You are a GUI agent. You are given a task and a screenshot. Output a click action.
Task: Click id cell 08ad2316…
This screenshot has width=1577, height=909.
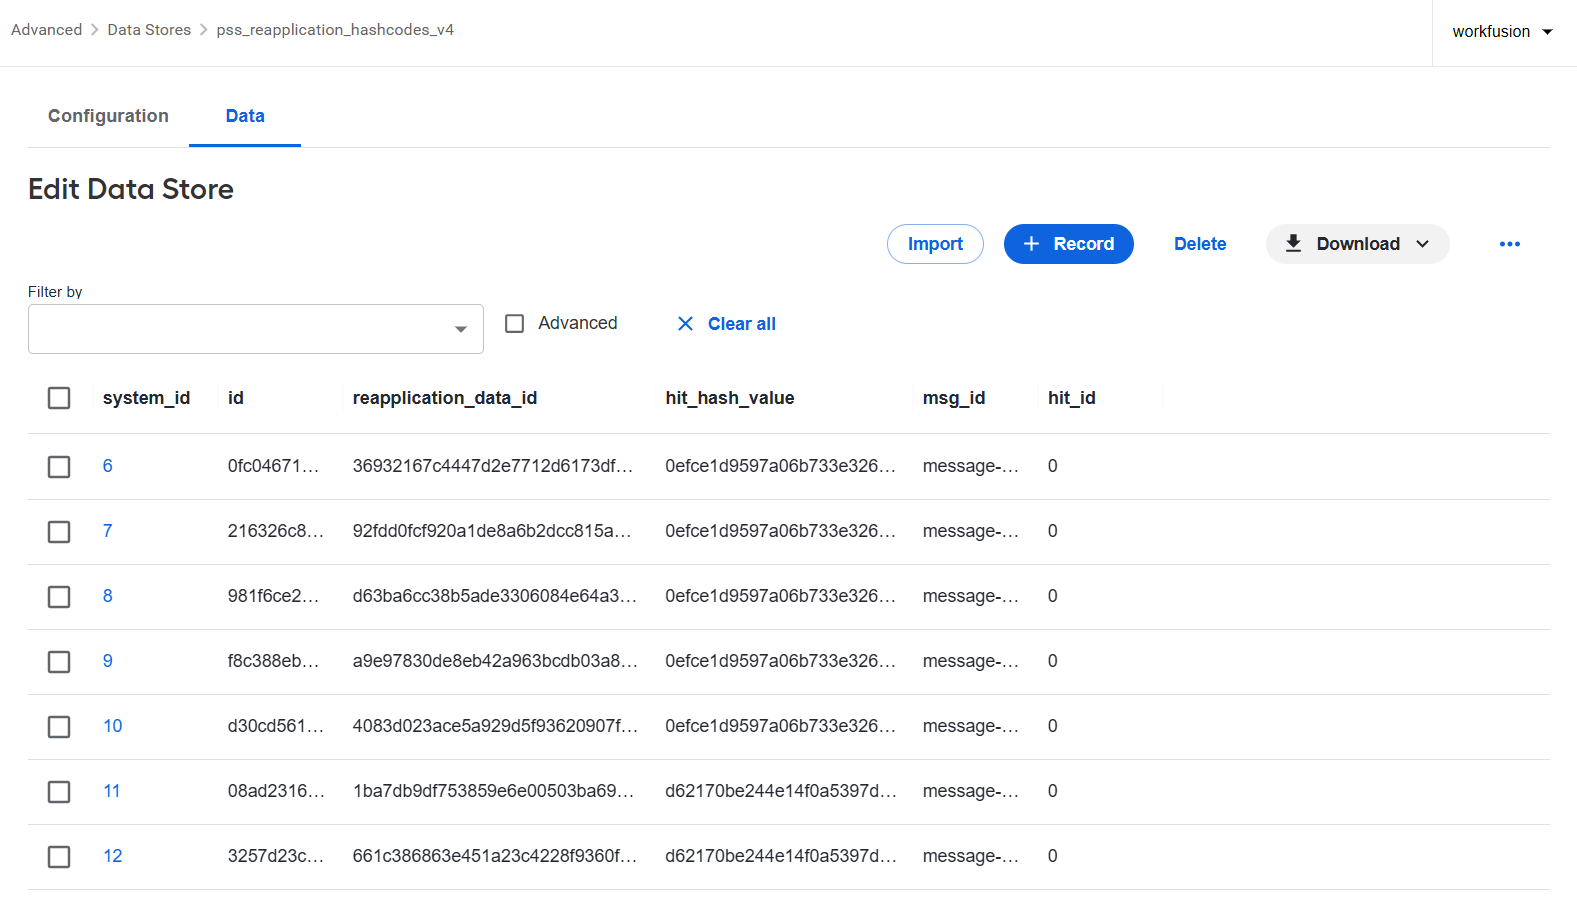276,791
